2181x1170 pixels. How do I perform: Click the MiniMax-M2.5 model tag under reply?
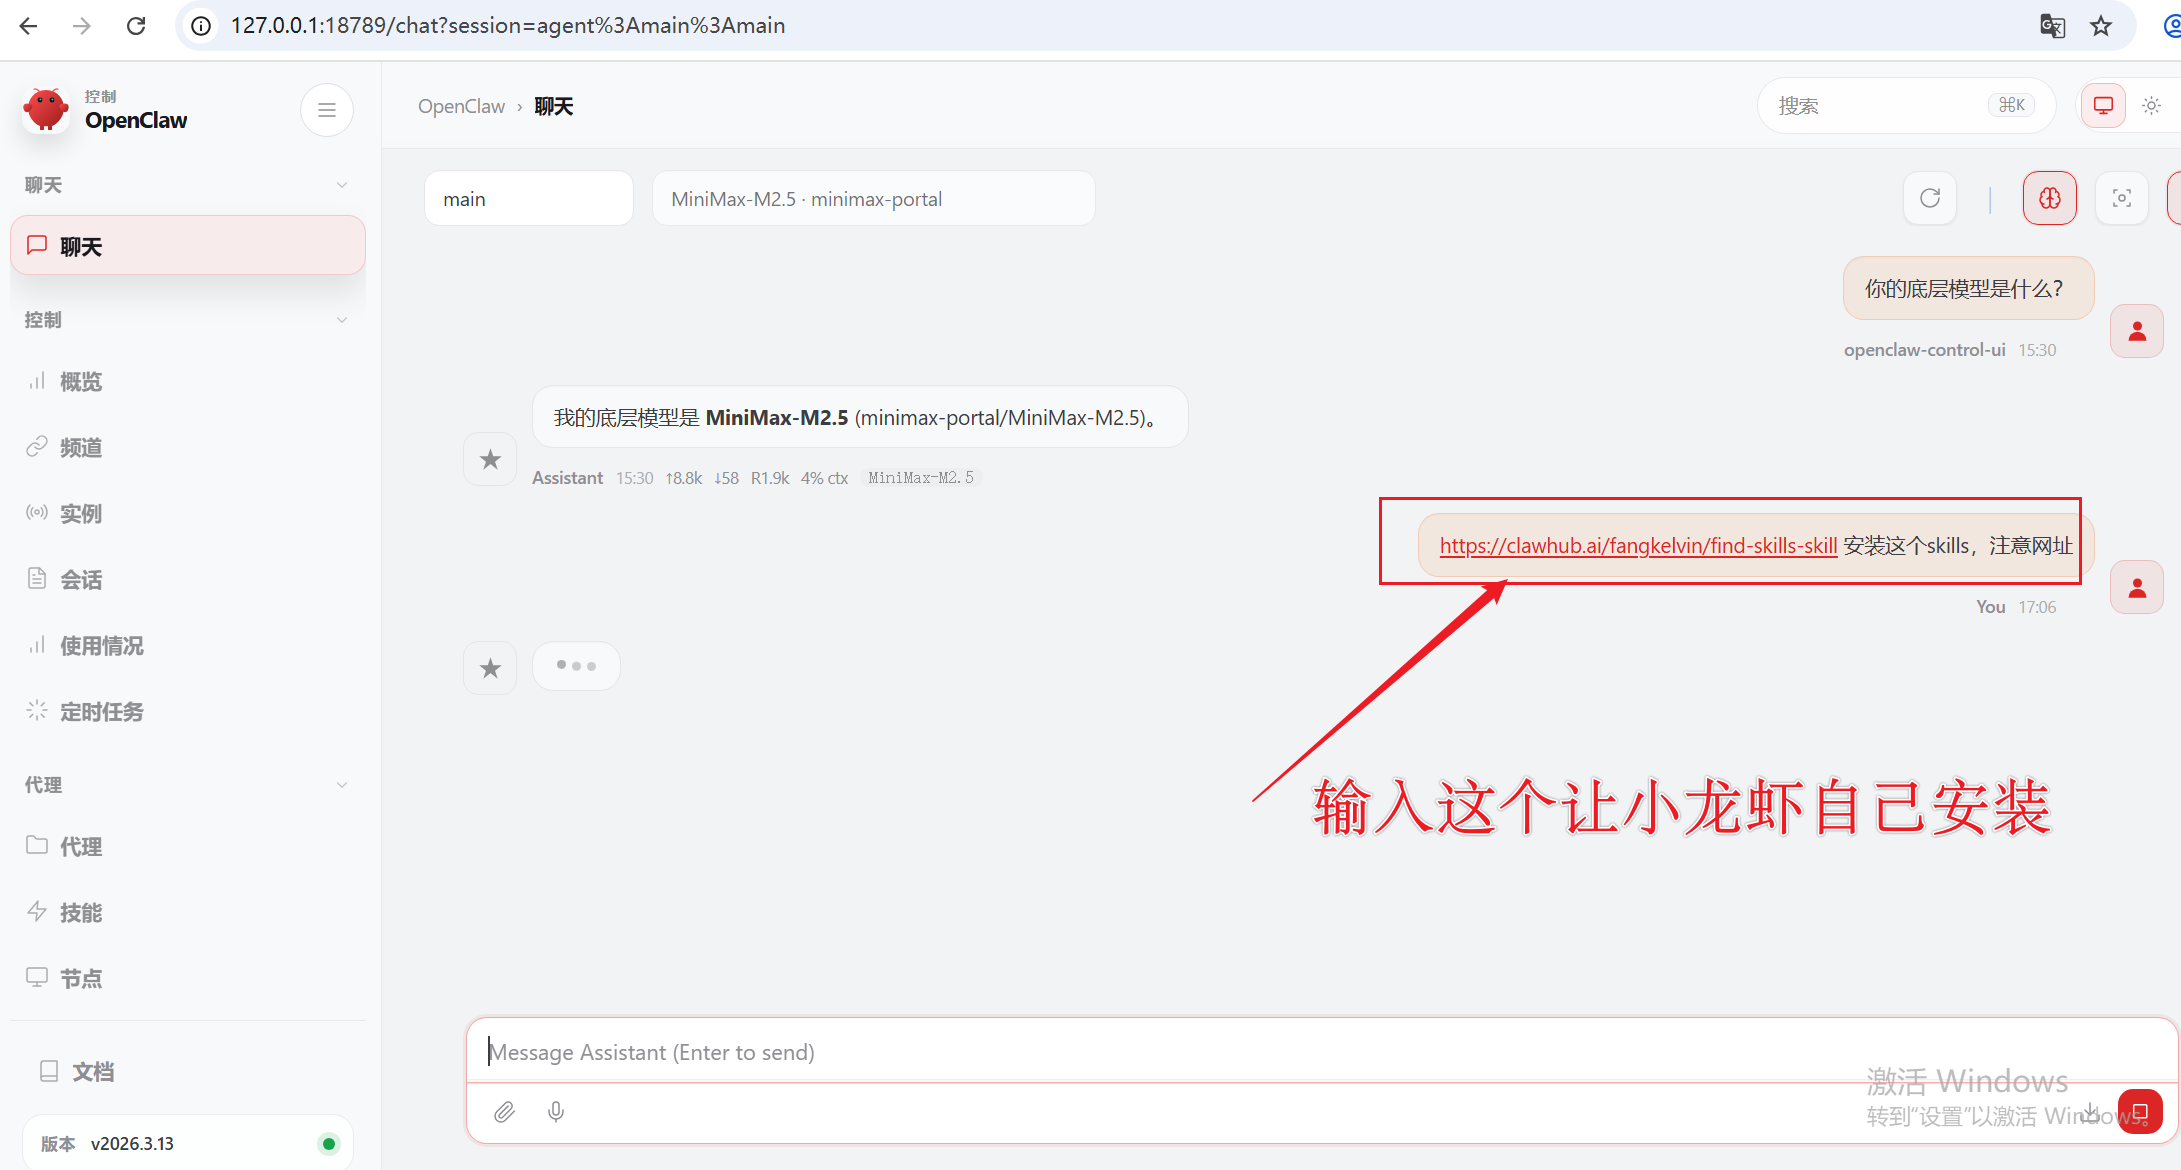[x=921, y=478]
